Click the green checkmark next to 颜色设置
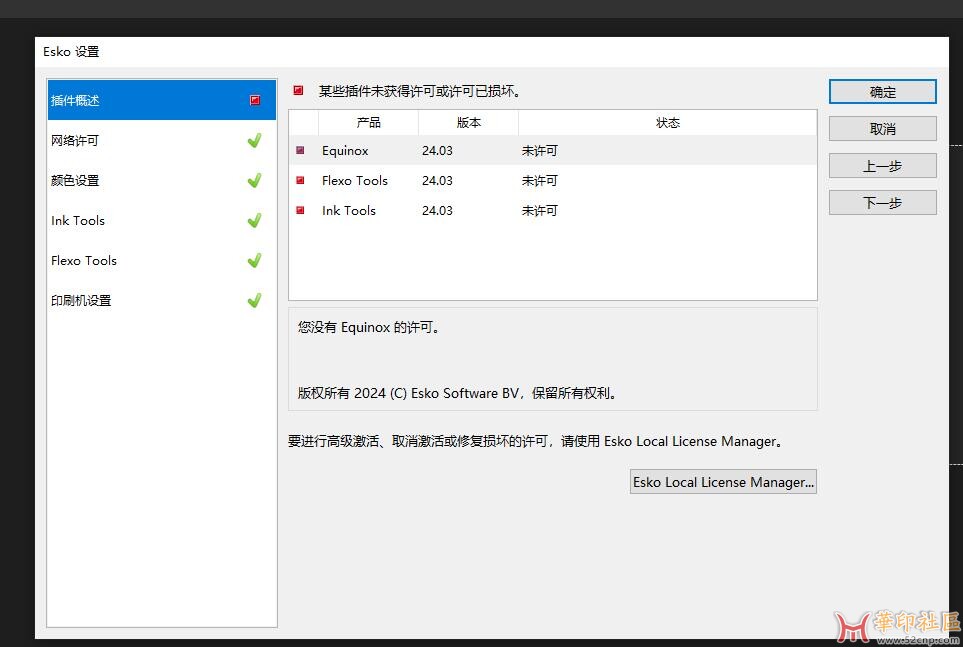The height and width of the screenshot is (647, 963). tap(254, 181)
